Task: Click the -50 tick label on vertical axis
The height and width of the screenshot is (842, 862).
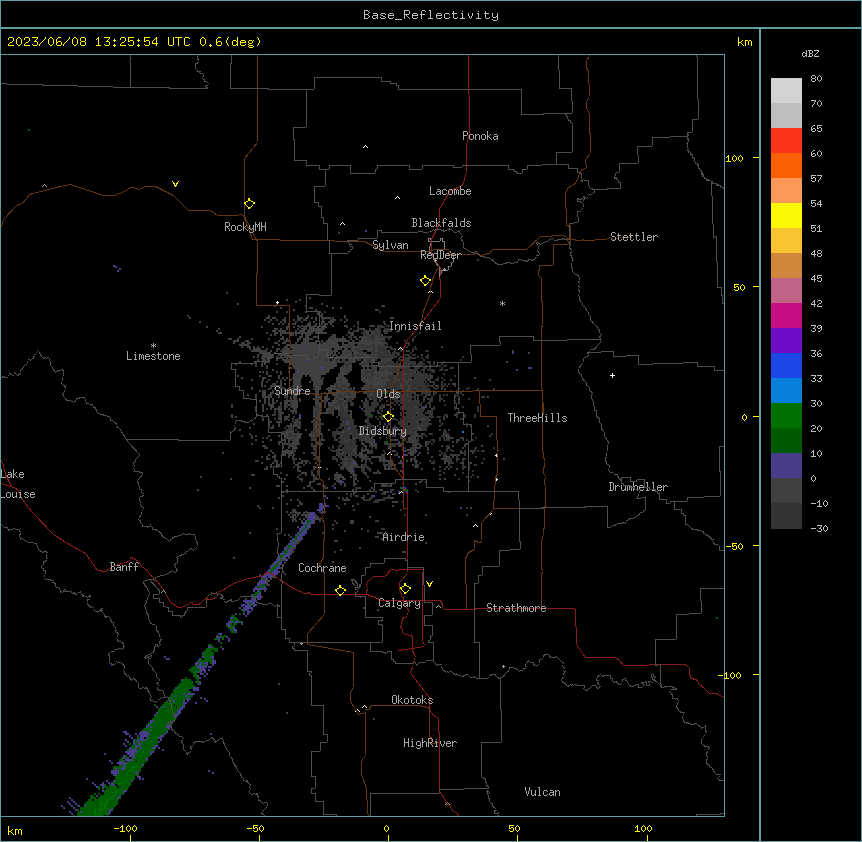Action: tap(734, 546)
